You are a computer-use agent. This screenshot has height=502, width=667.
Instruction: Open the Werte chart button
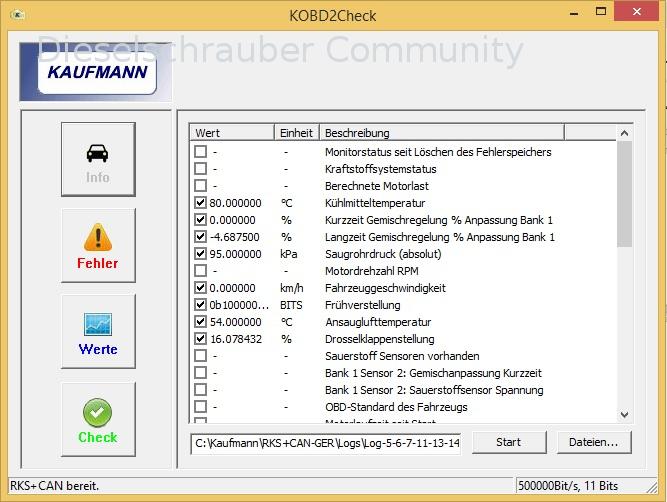(98, 331)
